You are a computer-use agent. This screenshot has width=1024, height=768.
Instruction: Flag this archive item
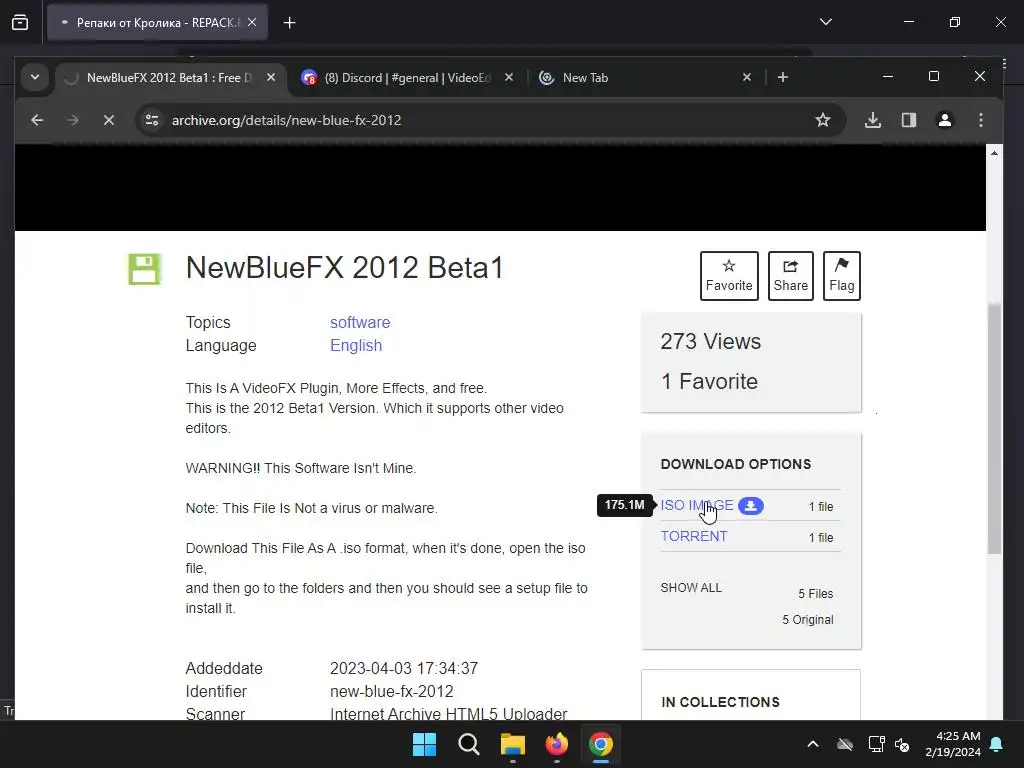(841, 276)
